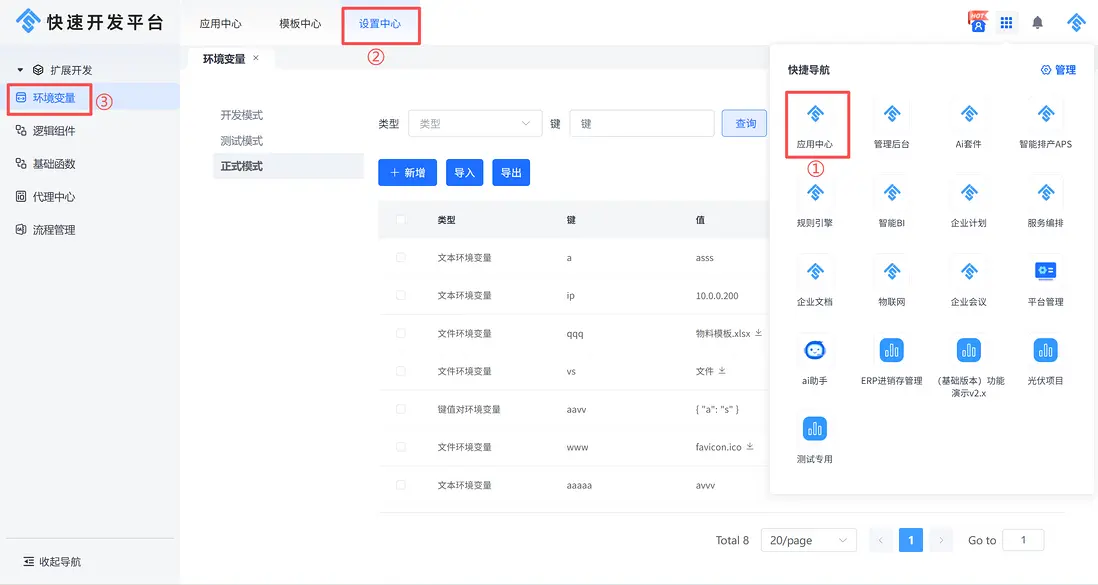Open the 物联网 icon
1098x585 pixels.
[x=891, y=272]
